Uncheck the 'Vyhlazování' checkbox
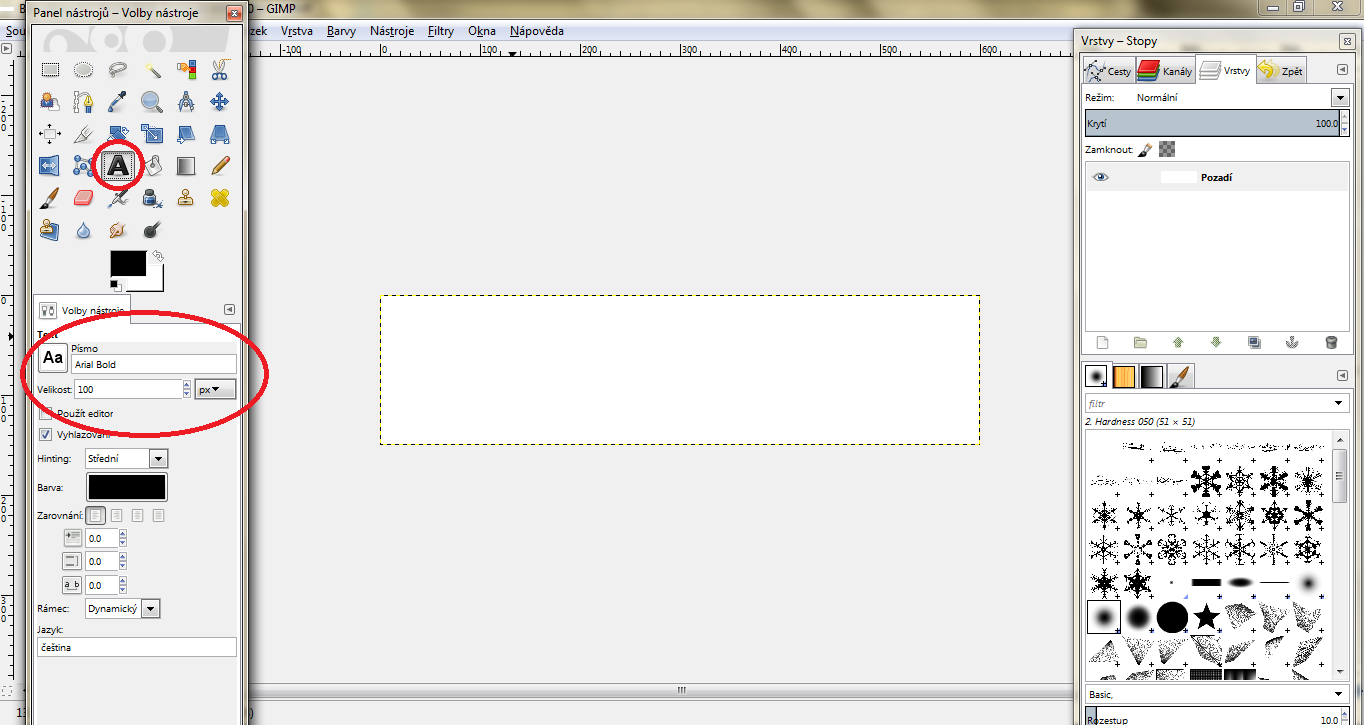Image resolution: width=1364 pixels, height=725 pixels. 46,435
